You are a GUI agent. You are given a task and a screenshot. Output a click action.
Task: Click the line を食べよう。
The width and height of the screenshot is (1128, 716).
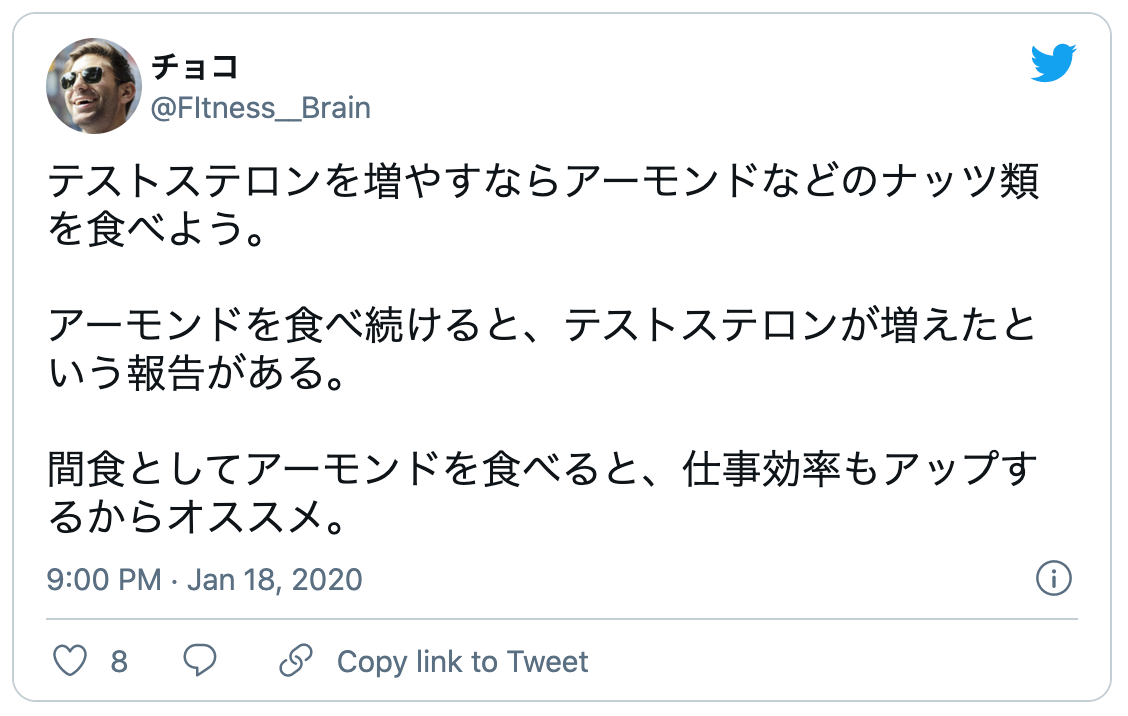click(x=157, y=229)
